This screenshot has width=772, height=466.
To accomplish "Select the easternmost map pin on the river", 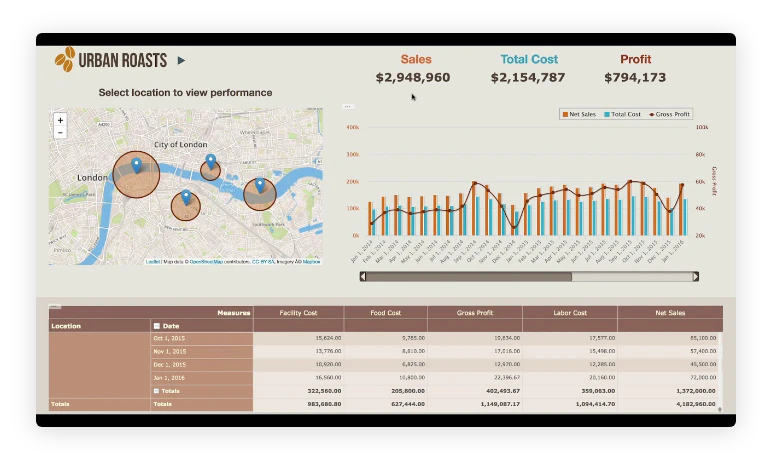I will click(260, 186).
